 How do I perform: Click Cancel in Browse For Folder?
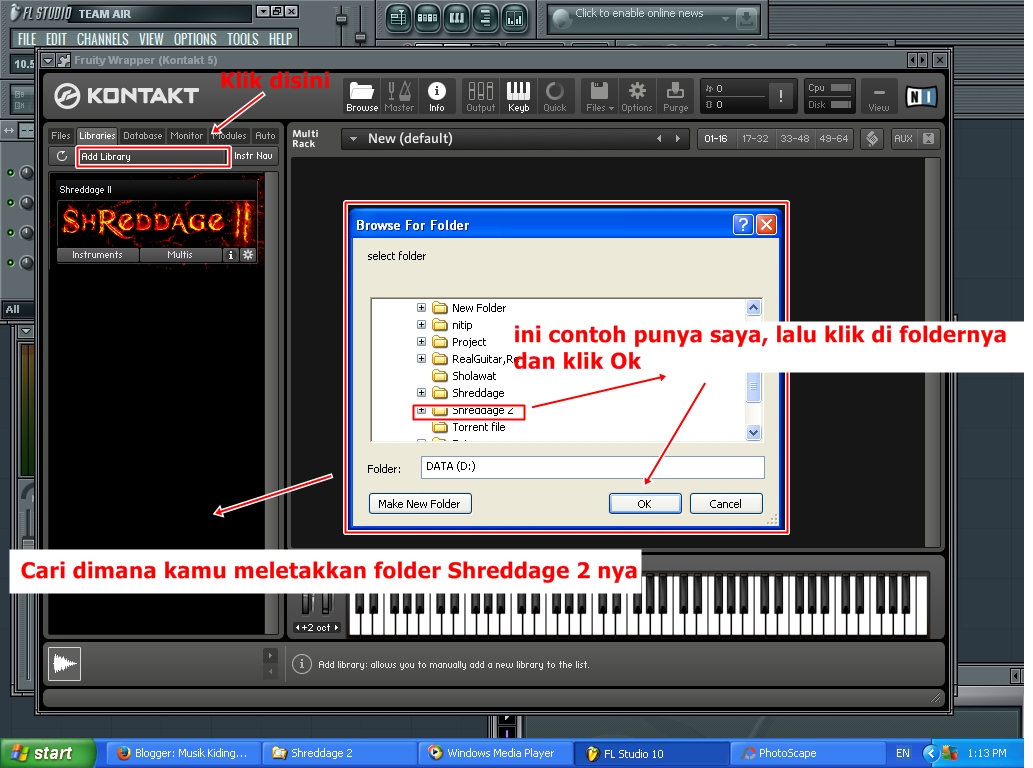725,504
